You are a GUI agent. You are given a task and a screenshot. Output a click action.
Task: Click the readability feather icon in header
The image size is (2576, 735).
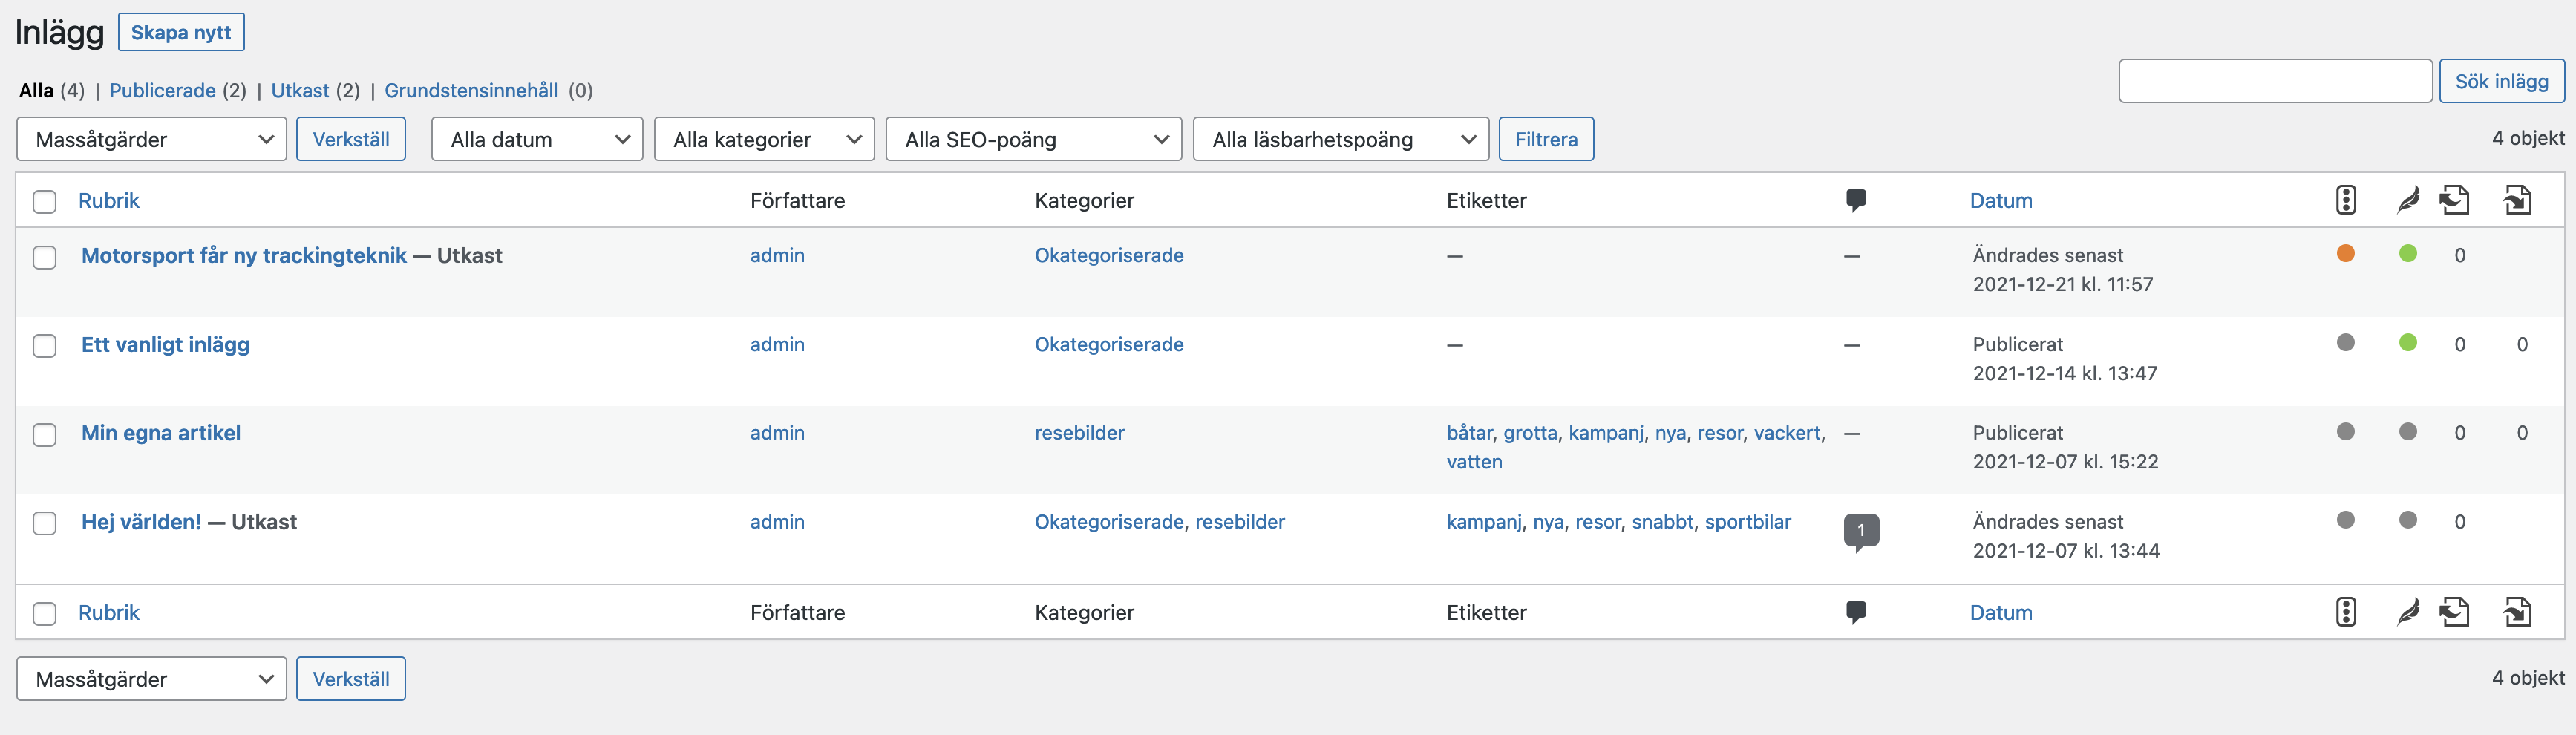point(2408,200)
